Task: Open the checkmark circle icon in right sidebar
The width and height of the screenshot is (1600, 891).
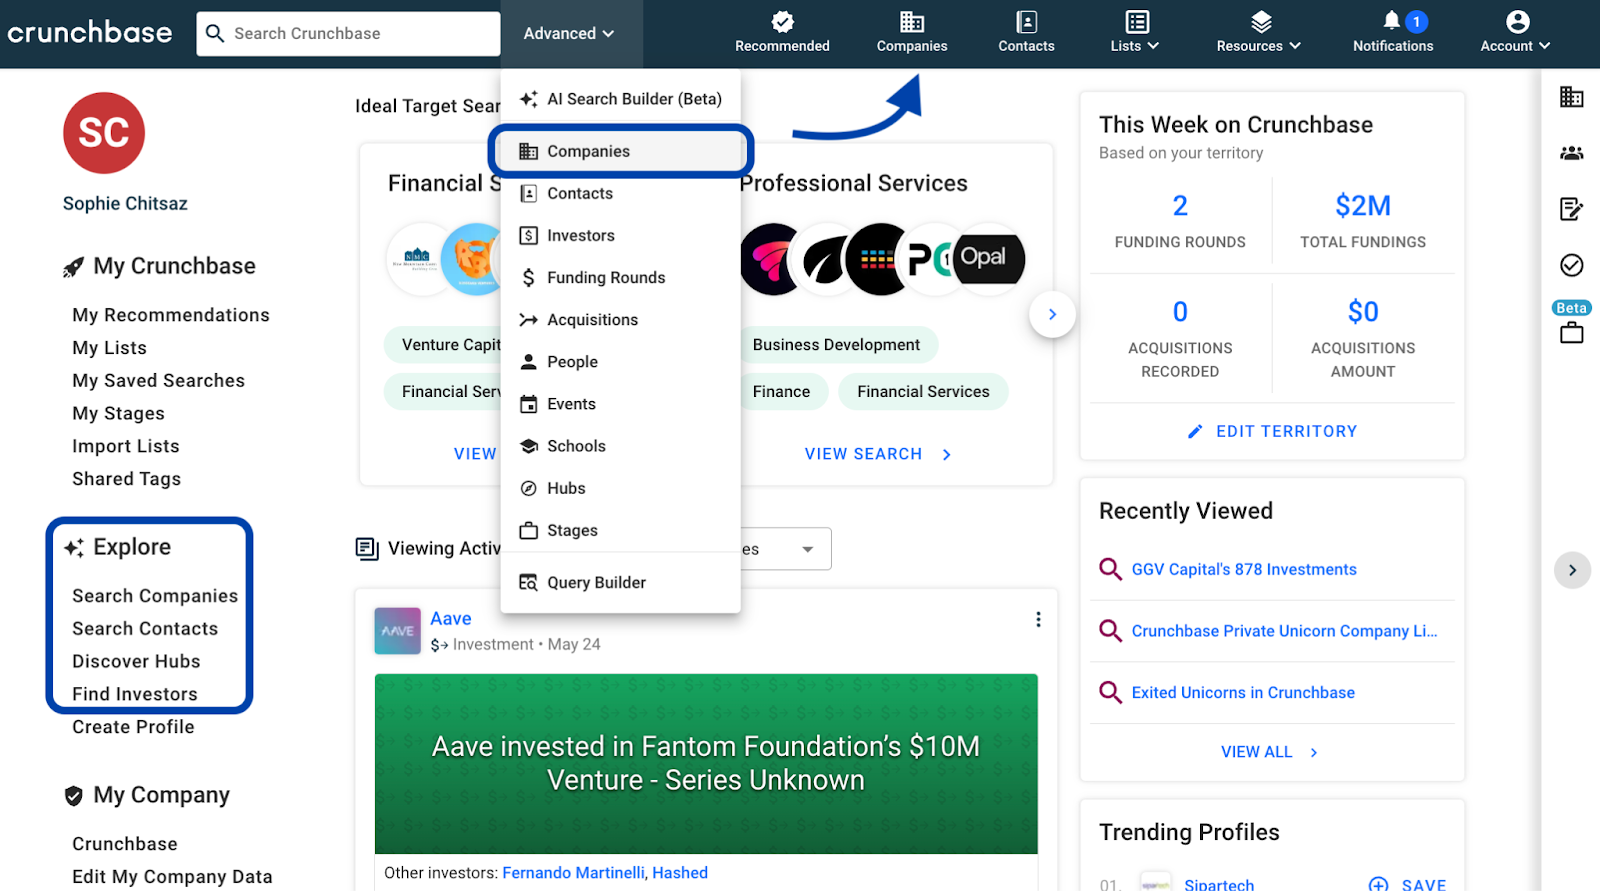Action: [1571, 265]
